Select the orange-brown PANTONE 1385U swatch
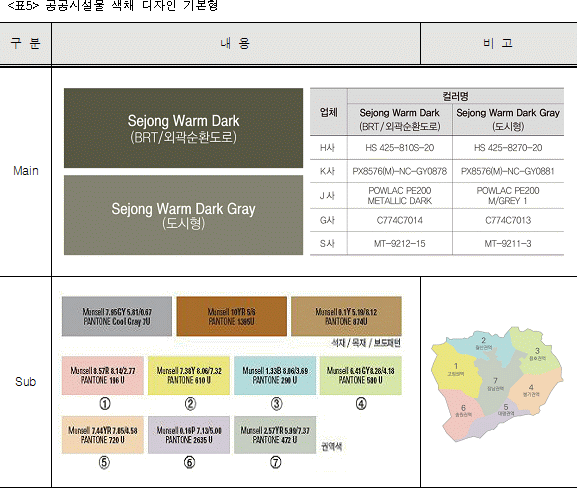This screenshot has height=488, width=577. (231, 317)
